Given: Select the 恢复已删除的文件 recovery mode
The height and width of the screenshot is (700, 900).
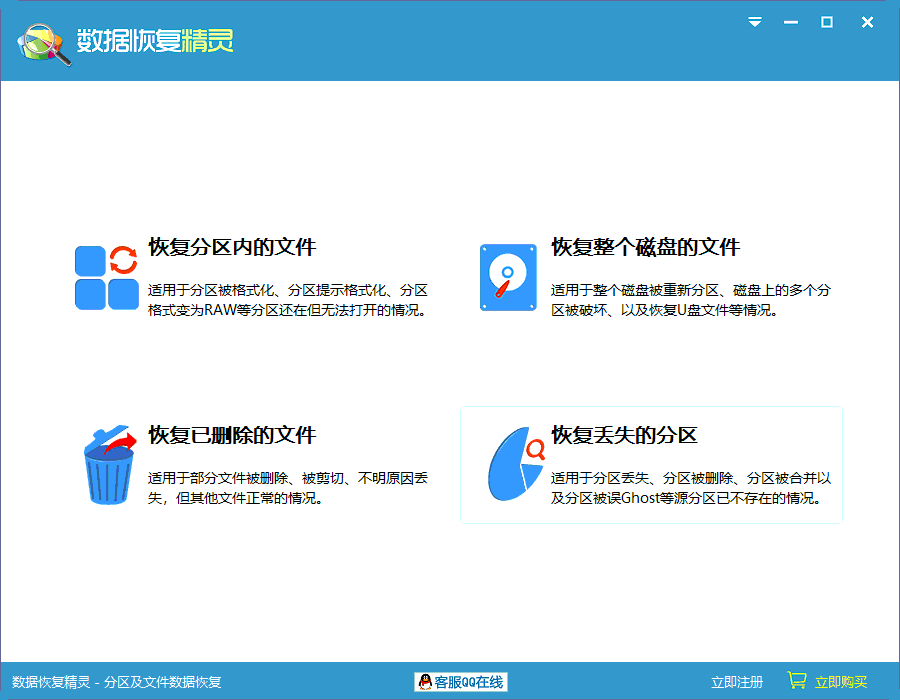Looking at the screenshot, I should 250,463.
